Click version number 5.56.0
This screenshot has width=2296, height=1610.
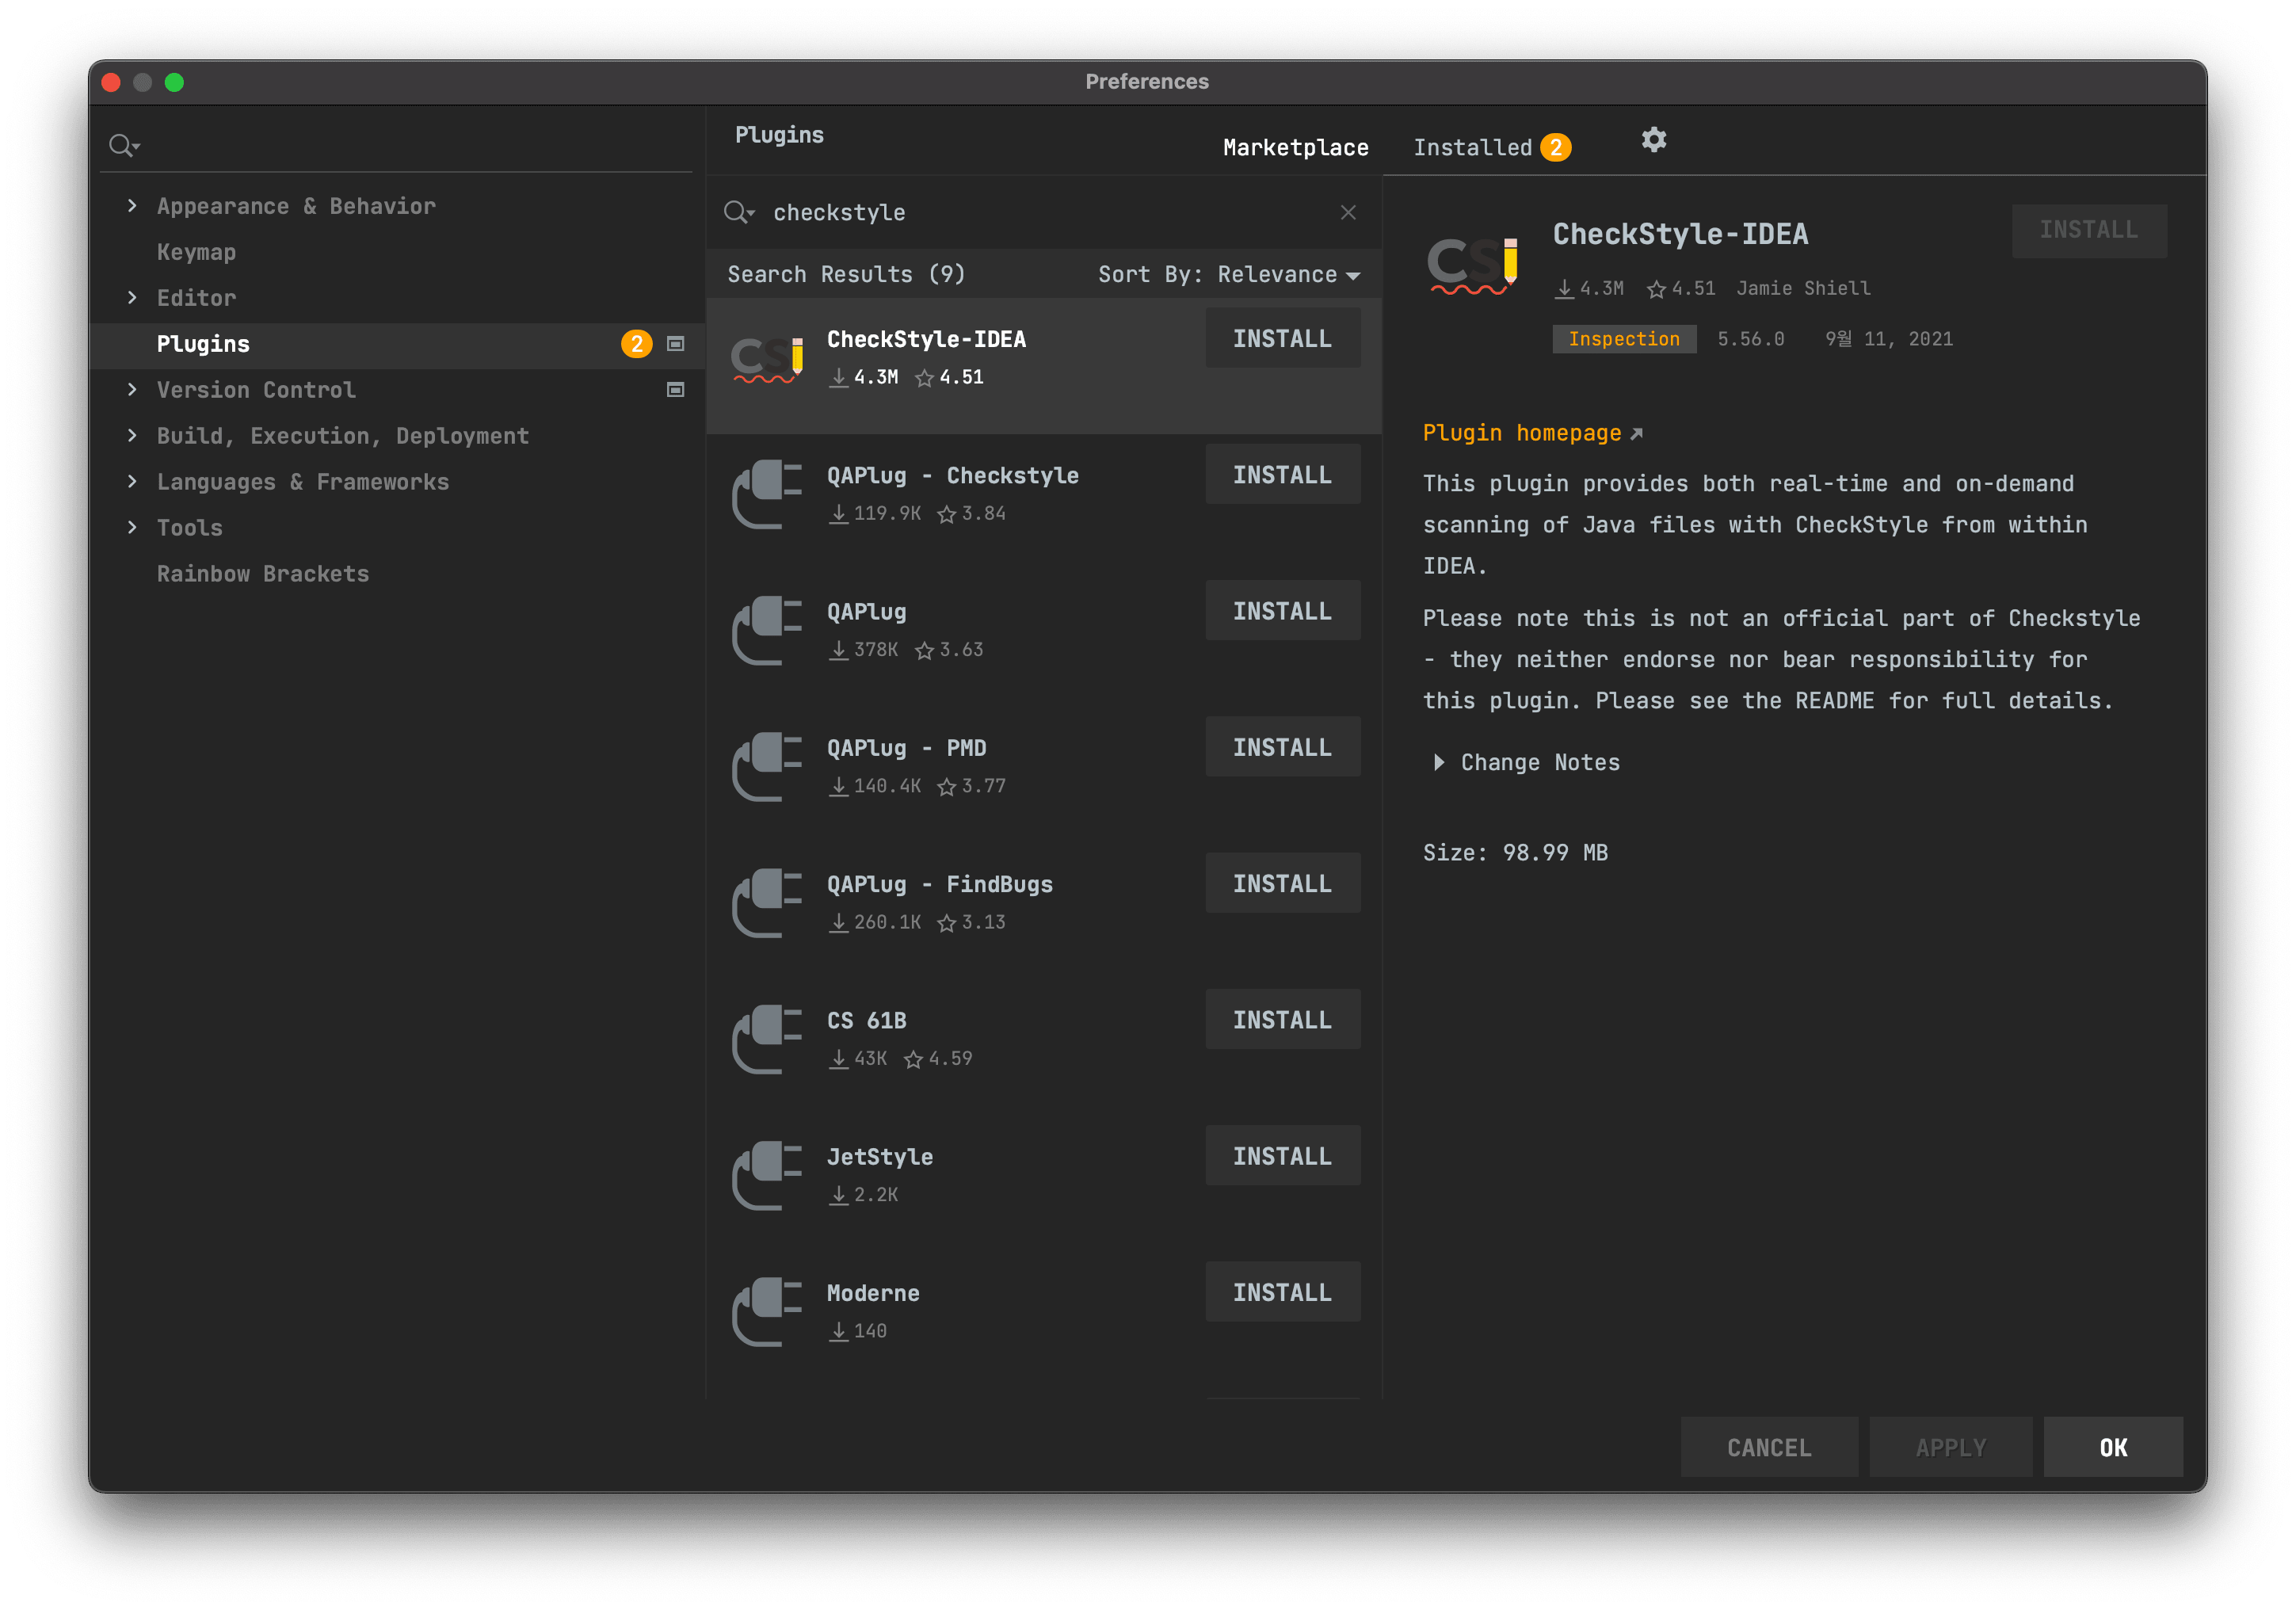click(x=1750, y=339)
